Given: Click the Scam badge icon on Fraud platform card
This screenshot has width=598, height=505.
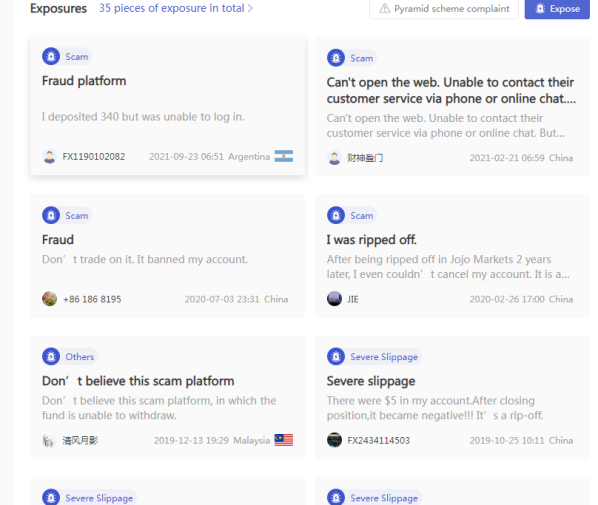Looking at the screenshot, I should coord(51,56).
